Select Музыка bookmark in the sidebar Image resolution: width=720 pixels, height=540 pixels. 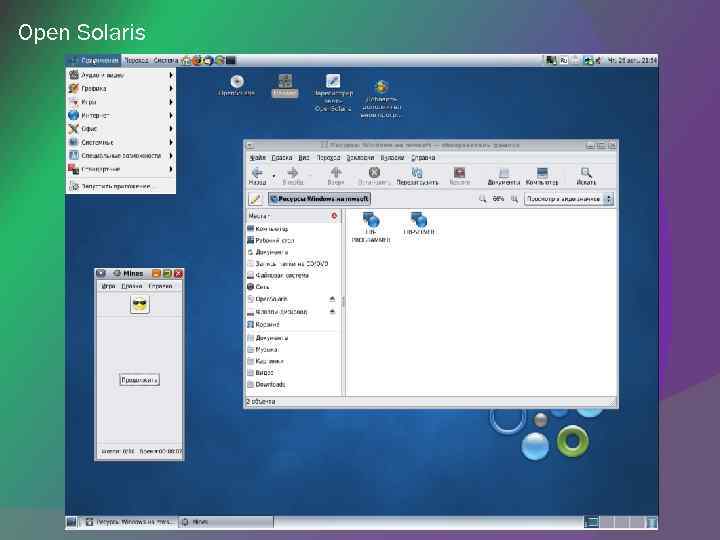point(262,350)
